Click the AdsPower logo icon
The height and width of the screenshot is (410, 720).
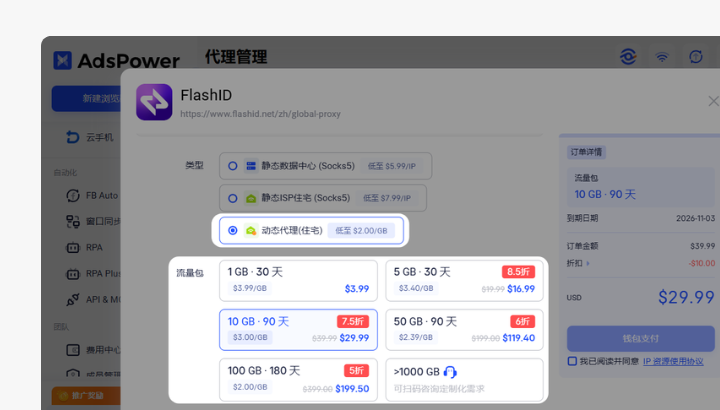pos(62,60)
